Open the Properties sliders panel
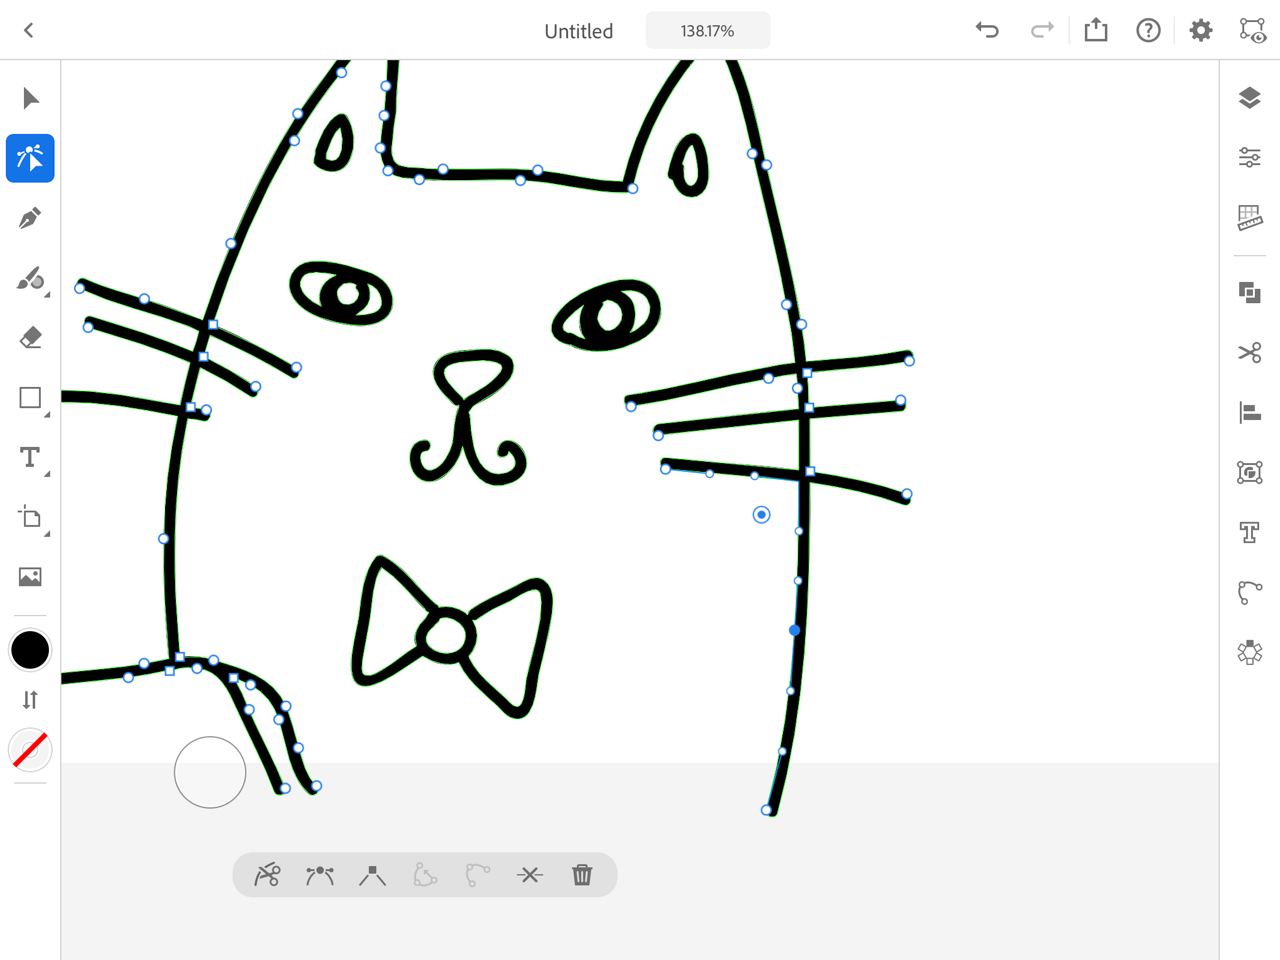1280x960 pixels. [x=1249, y=158]
